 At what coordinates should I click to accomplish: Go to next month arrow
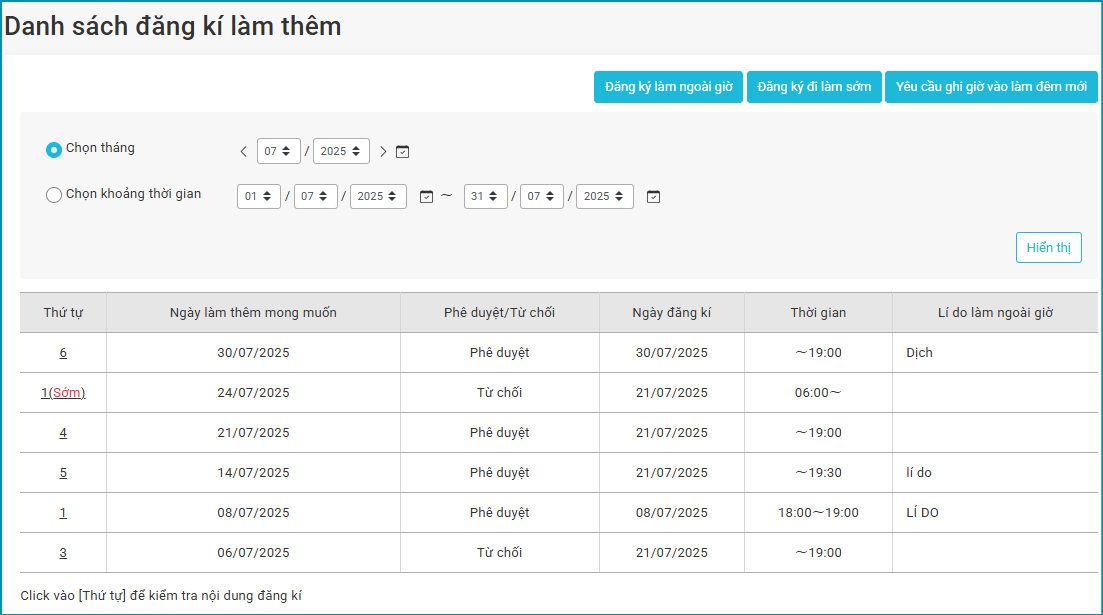(383, 152)
